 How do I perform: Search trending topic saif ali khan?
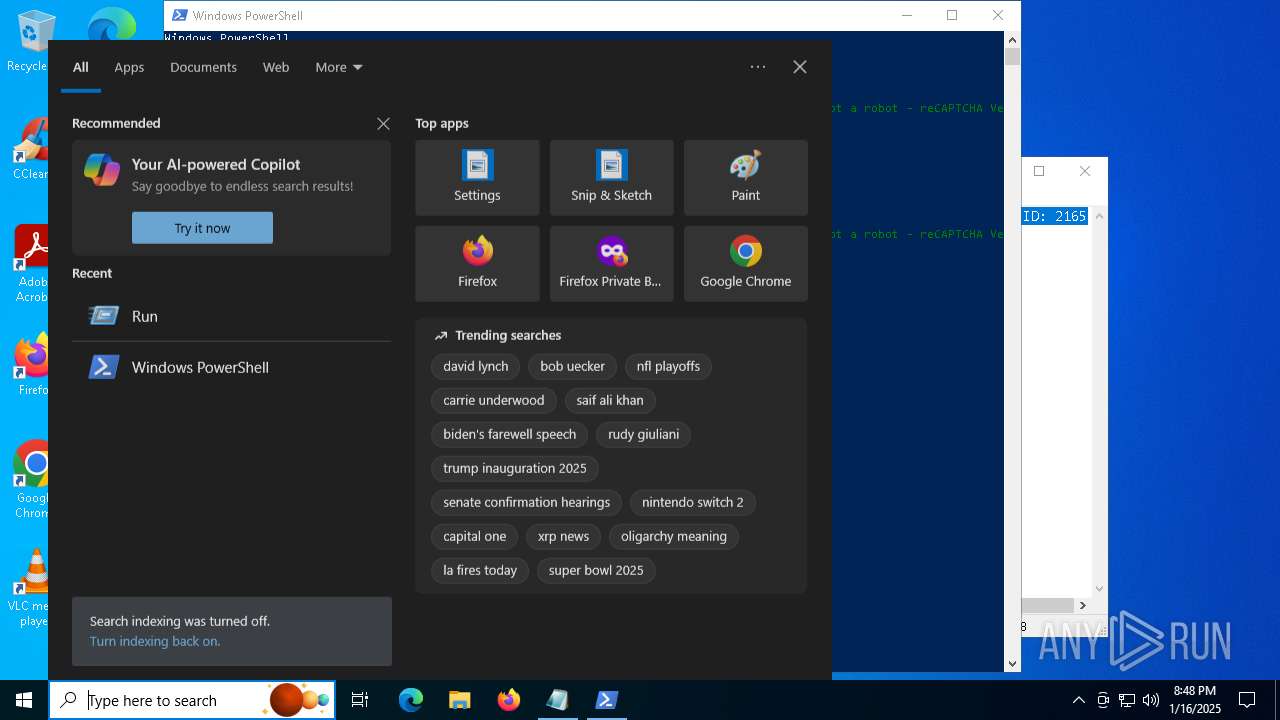point(610,401)
